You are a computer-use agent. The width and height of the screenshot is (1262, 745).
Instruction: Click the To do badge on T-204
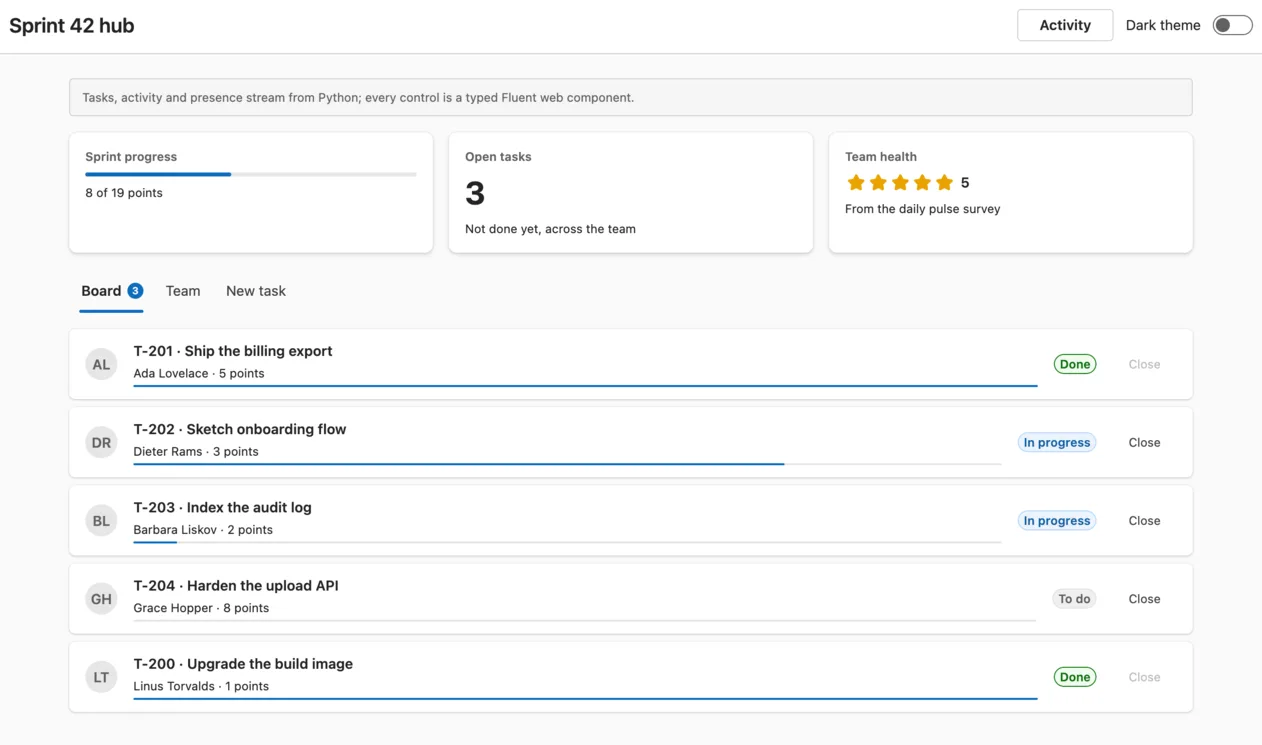tap(1075, 598)
